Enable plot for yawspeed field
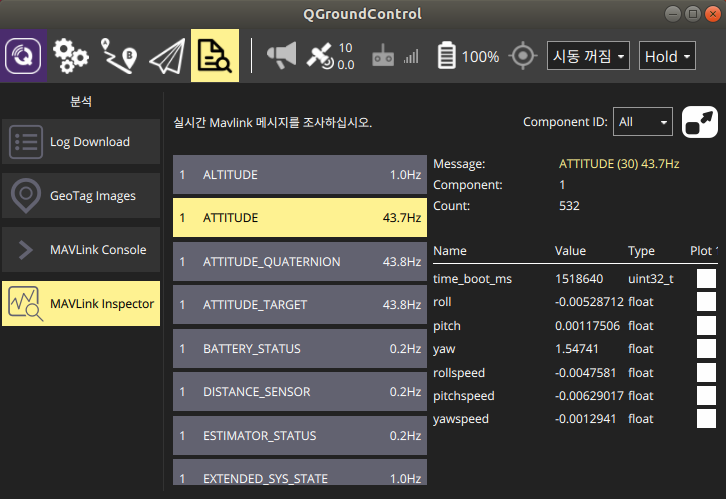This screenshot has width=726, height=499. point(706,419)
